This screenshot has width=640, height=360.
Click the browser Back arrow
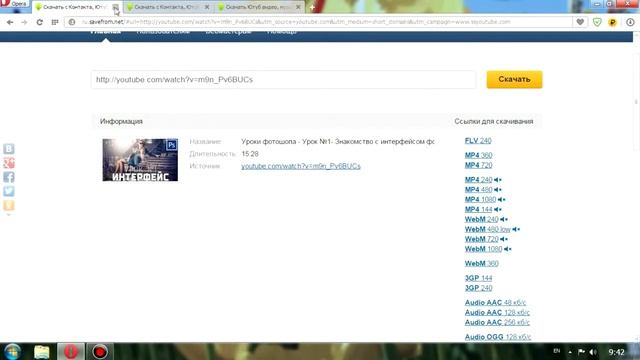10,22
